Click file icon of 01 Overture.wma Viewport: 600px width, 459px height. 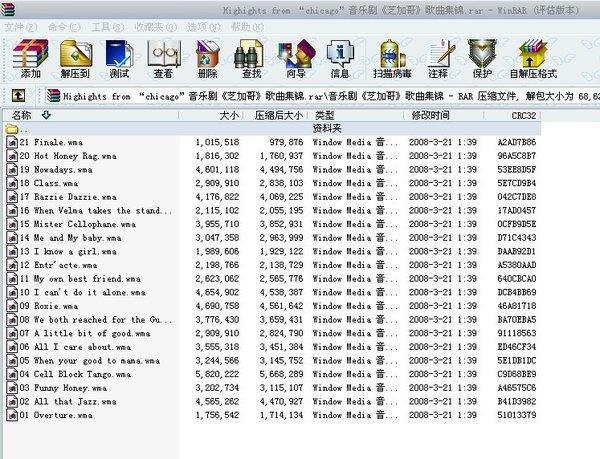pos(12,415)
